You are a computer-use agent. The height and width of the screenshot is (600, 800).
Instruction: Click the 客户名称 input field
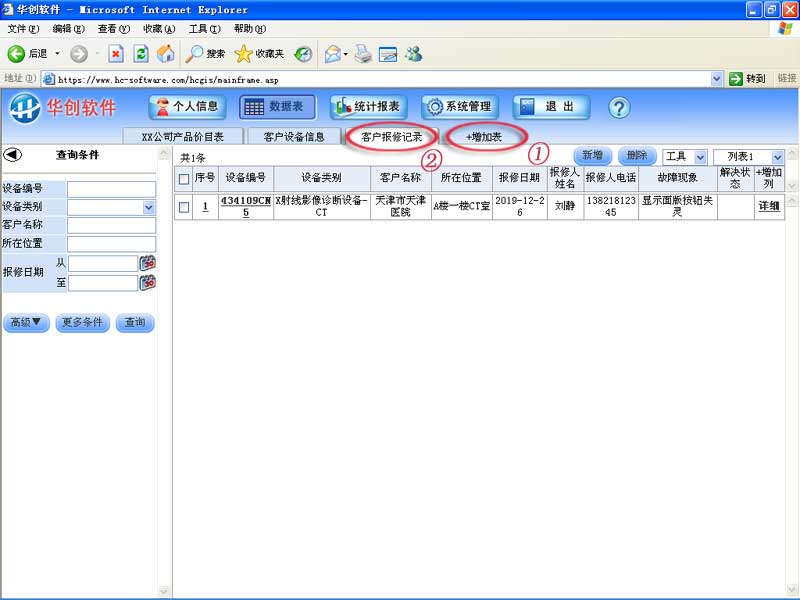click(111, 225)
